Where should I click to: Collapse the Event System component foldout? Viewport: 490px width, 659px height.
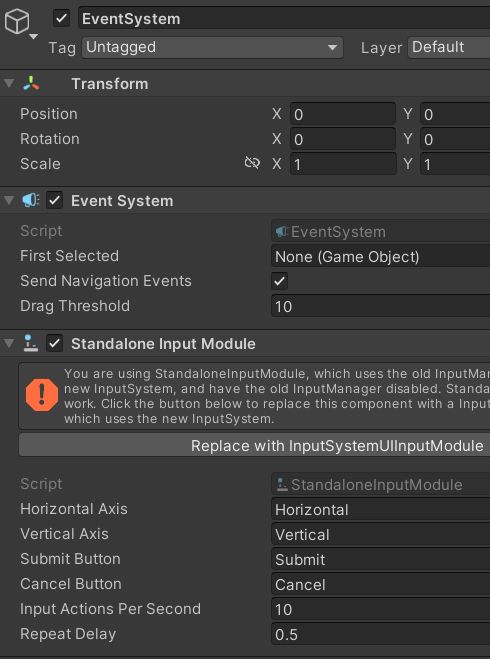(8, 200)
